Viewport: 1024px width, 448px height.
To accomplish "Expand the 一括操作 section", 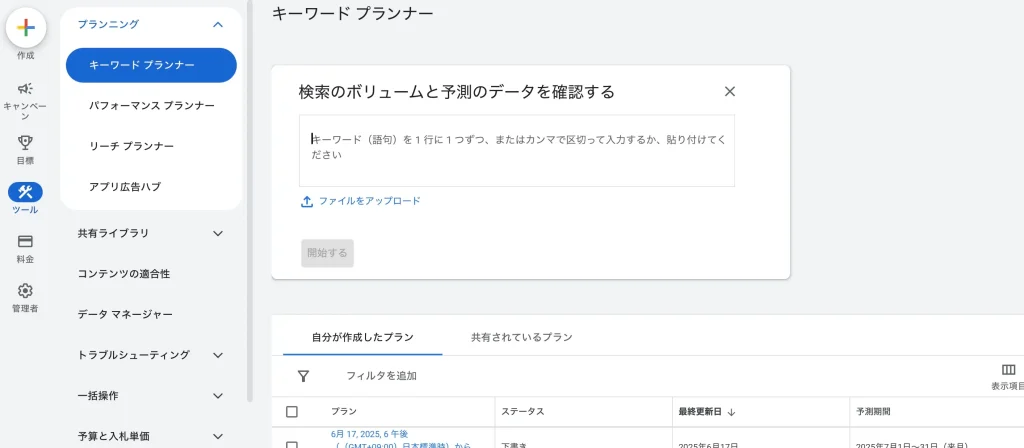I will pyautogui.click(x=218, y=396).
